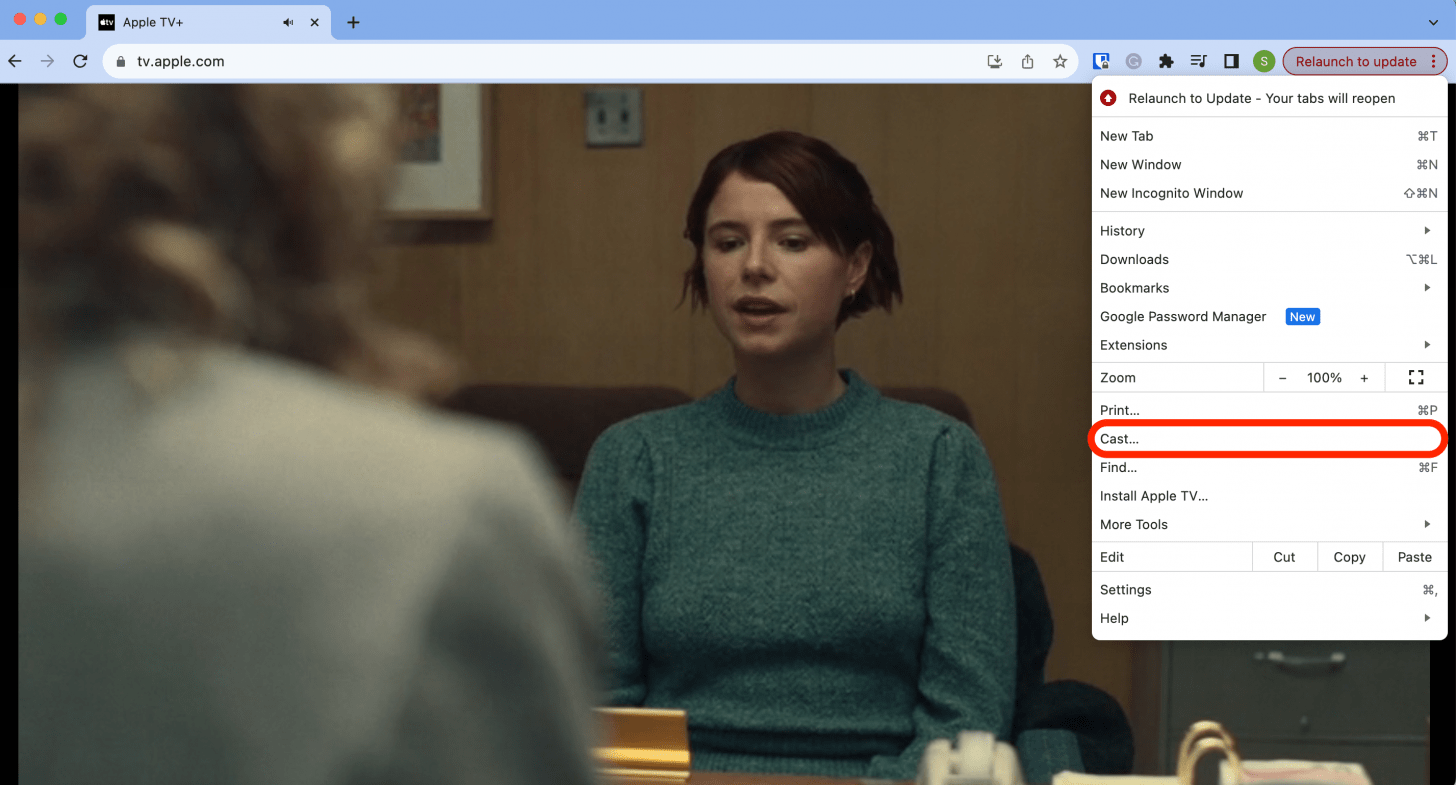Click Copy in the Edit row
This screenshot has height=785, width=1456.
tap(1349, 557)
